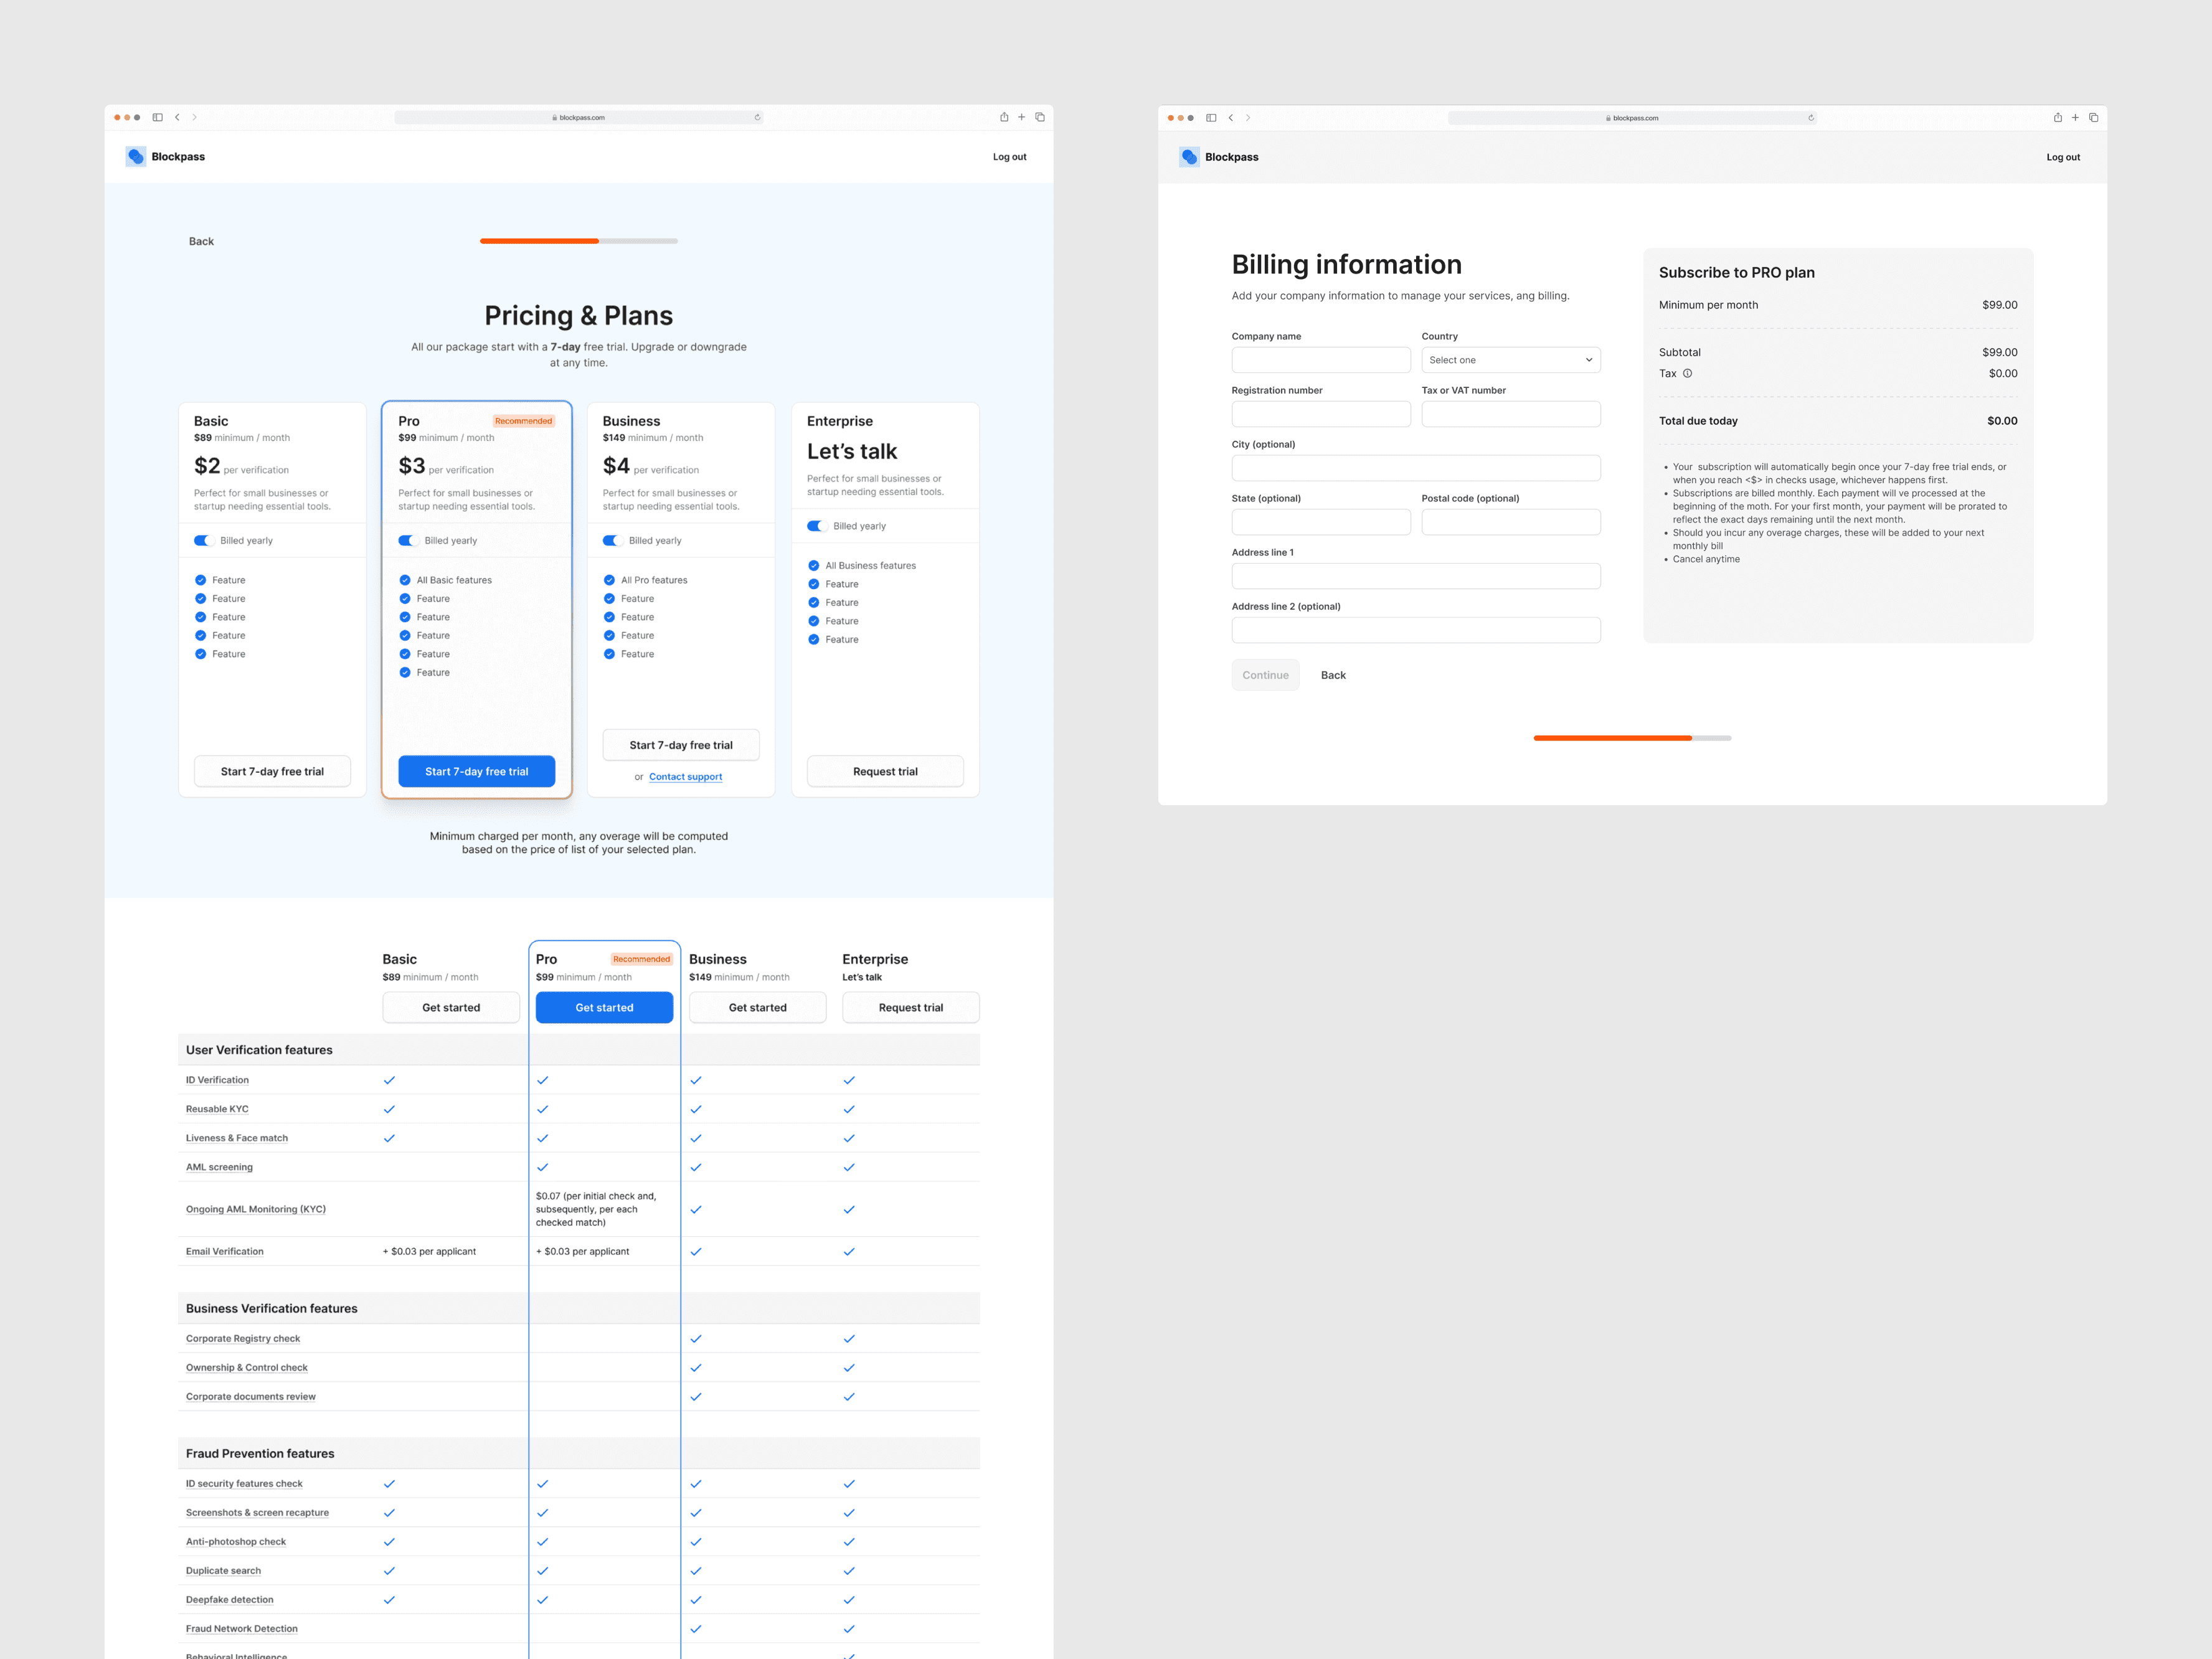The image size is (2212, 1659).
Task: Click the Company name input field
Action: (1321, 359)
